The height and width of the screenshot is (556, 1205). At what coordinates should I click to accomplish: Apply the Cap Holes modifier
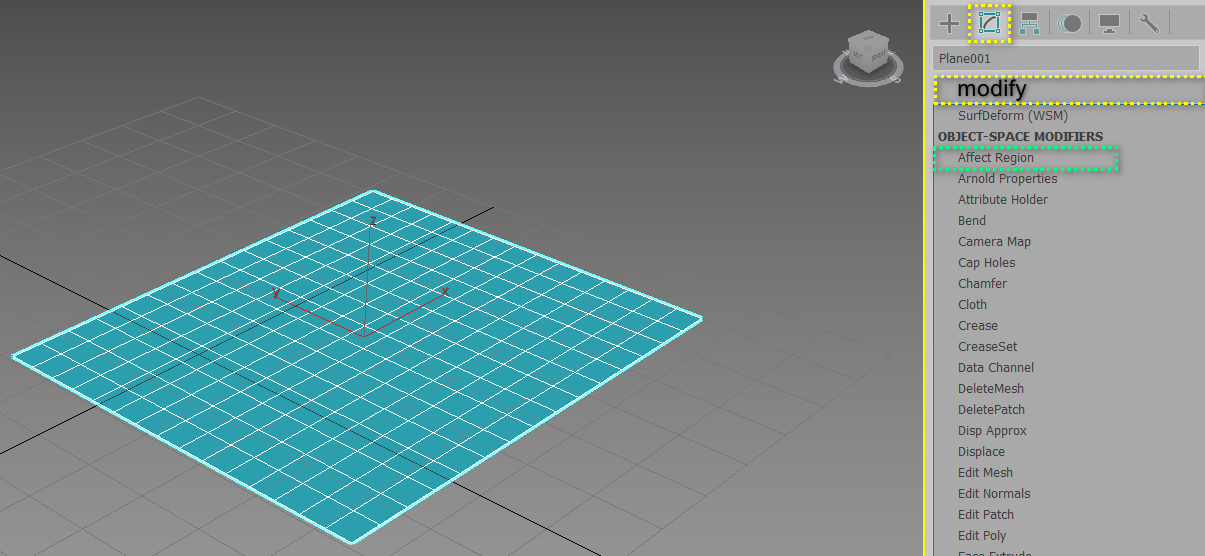click(986, 263)
